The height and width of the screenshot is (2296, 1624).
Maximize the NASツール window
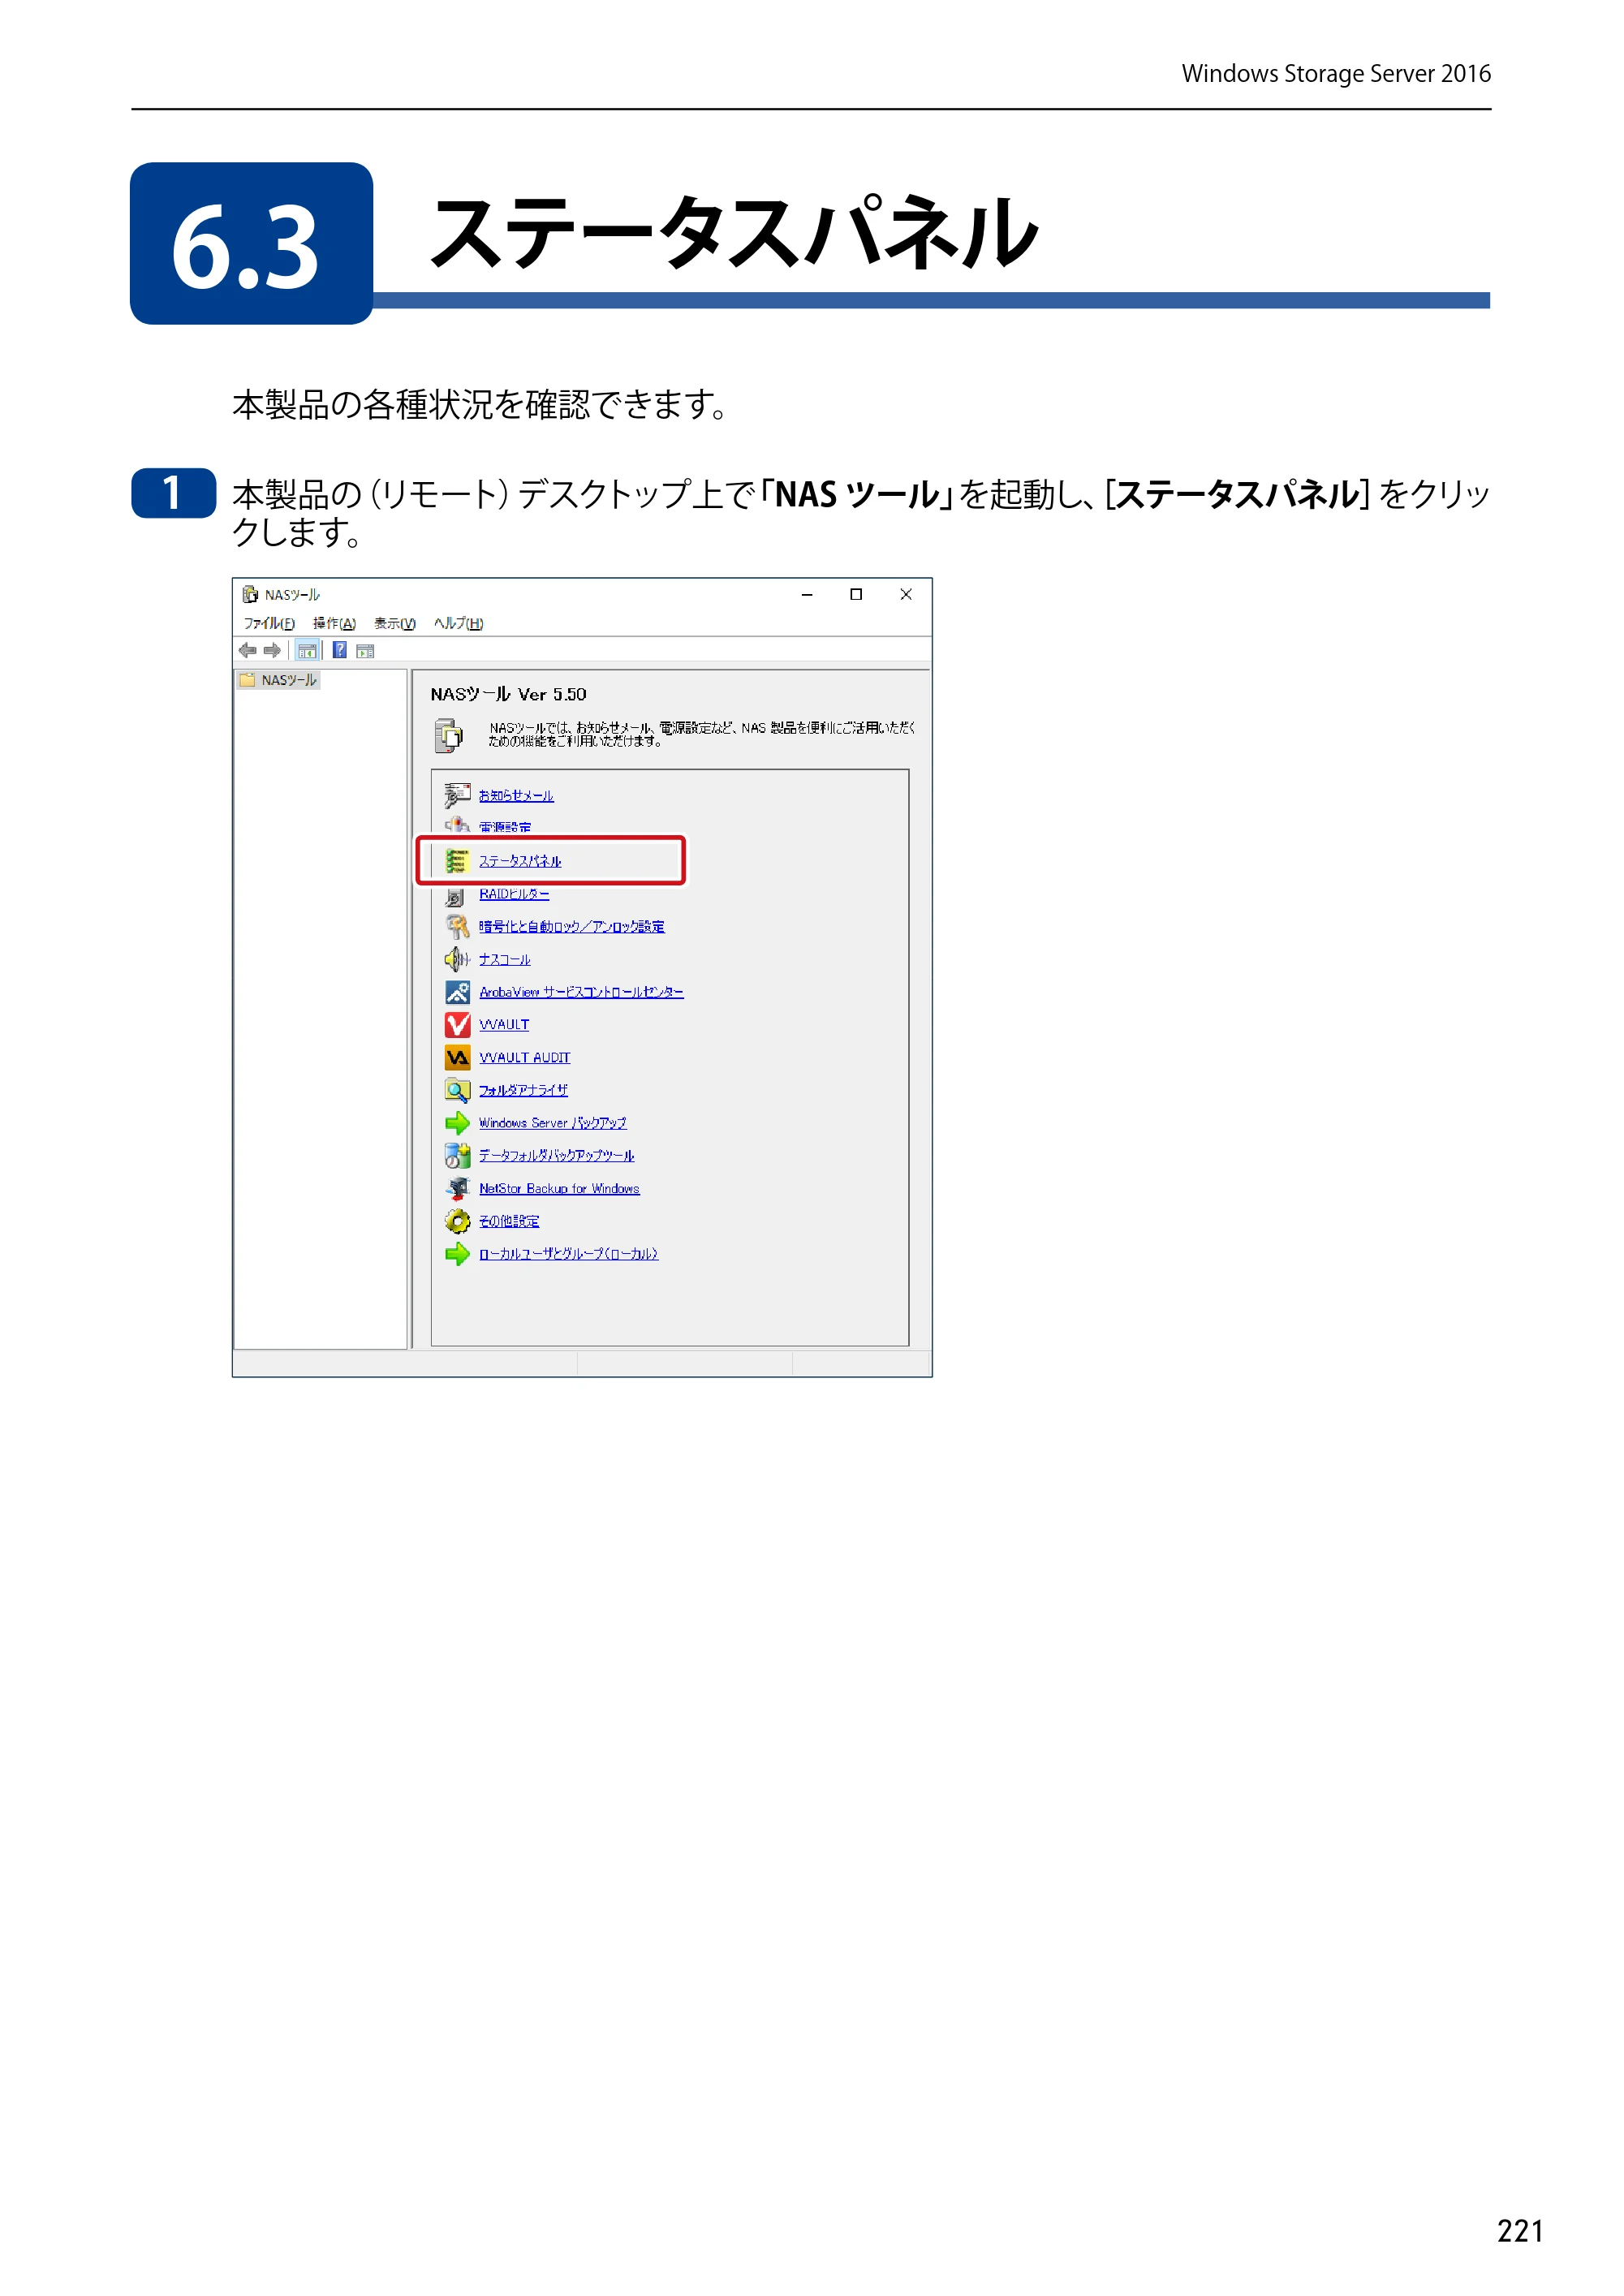(856, 594)
